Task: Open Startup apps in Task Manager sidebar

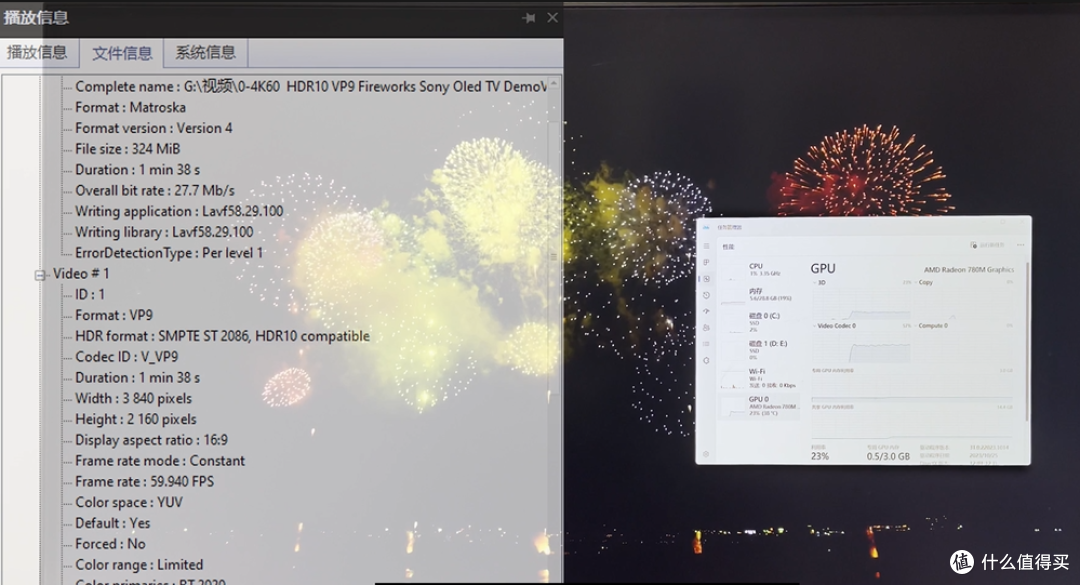Action: coord(706,311)
